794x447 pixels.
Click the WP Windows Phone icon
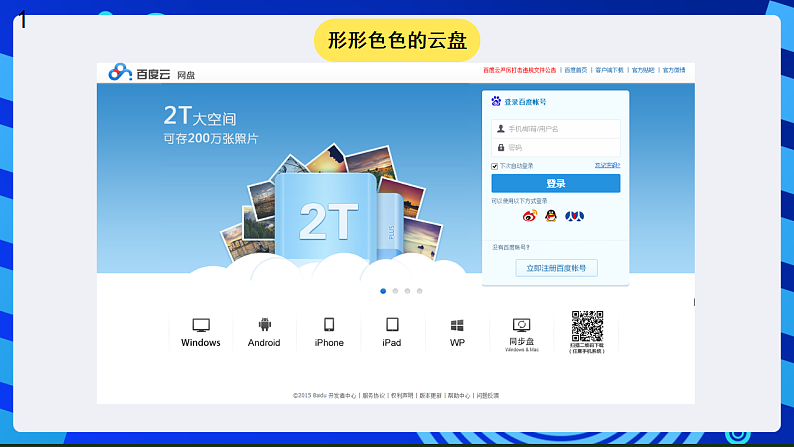point(457,326)
